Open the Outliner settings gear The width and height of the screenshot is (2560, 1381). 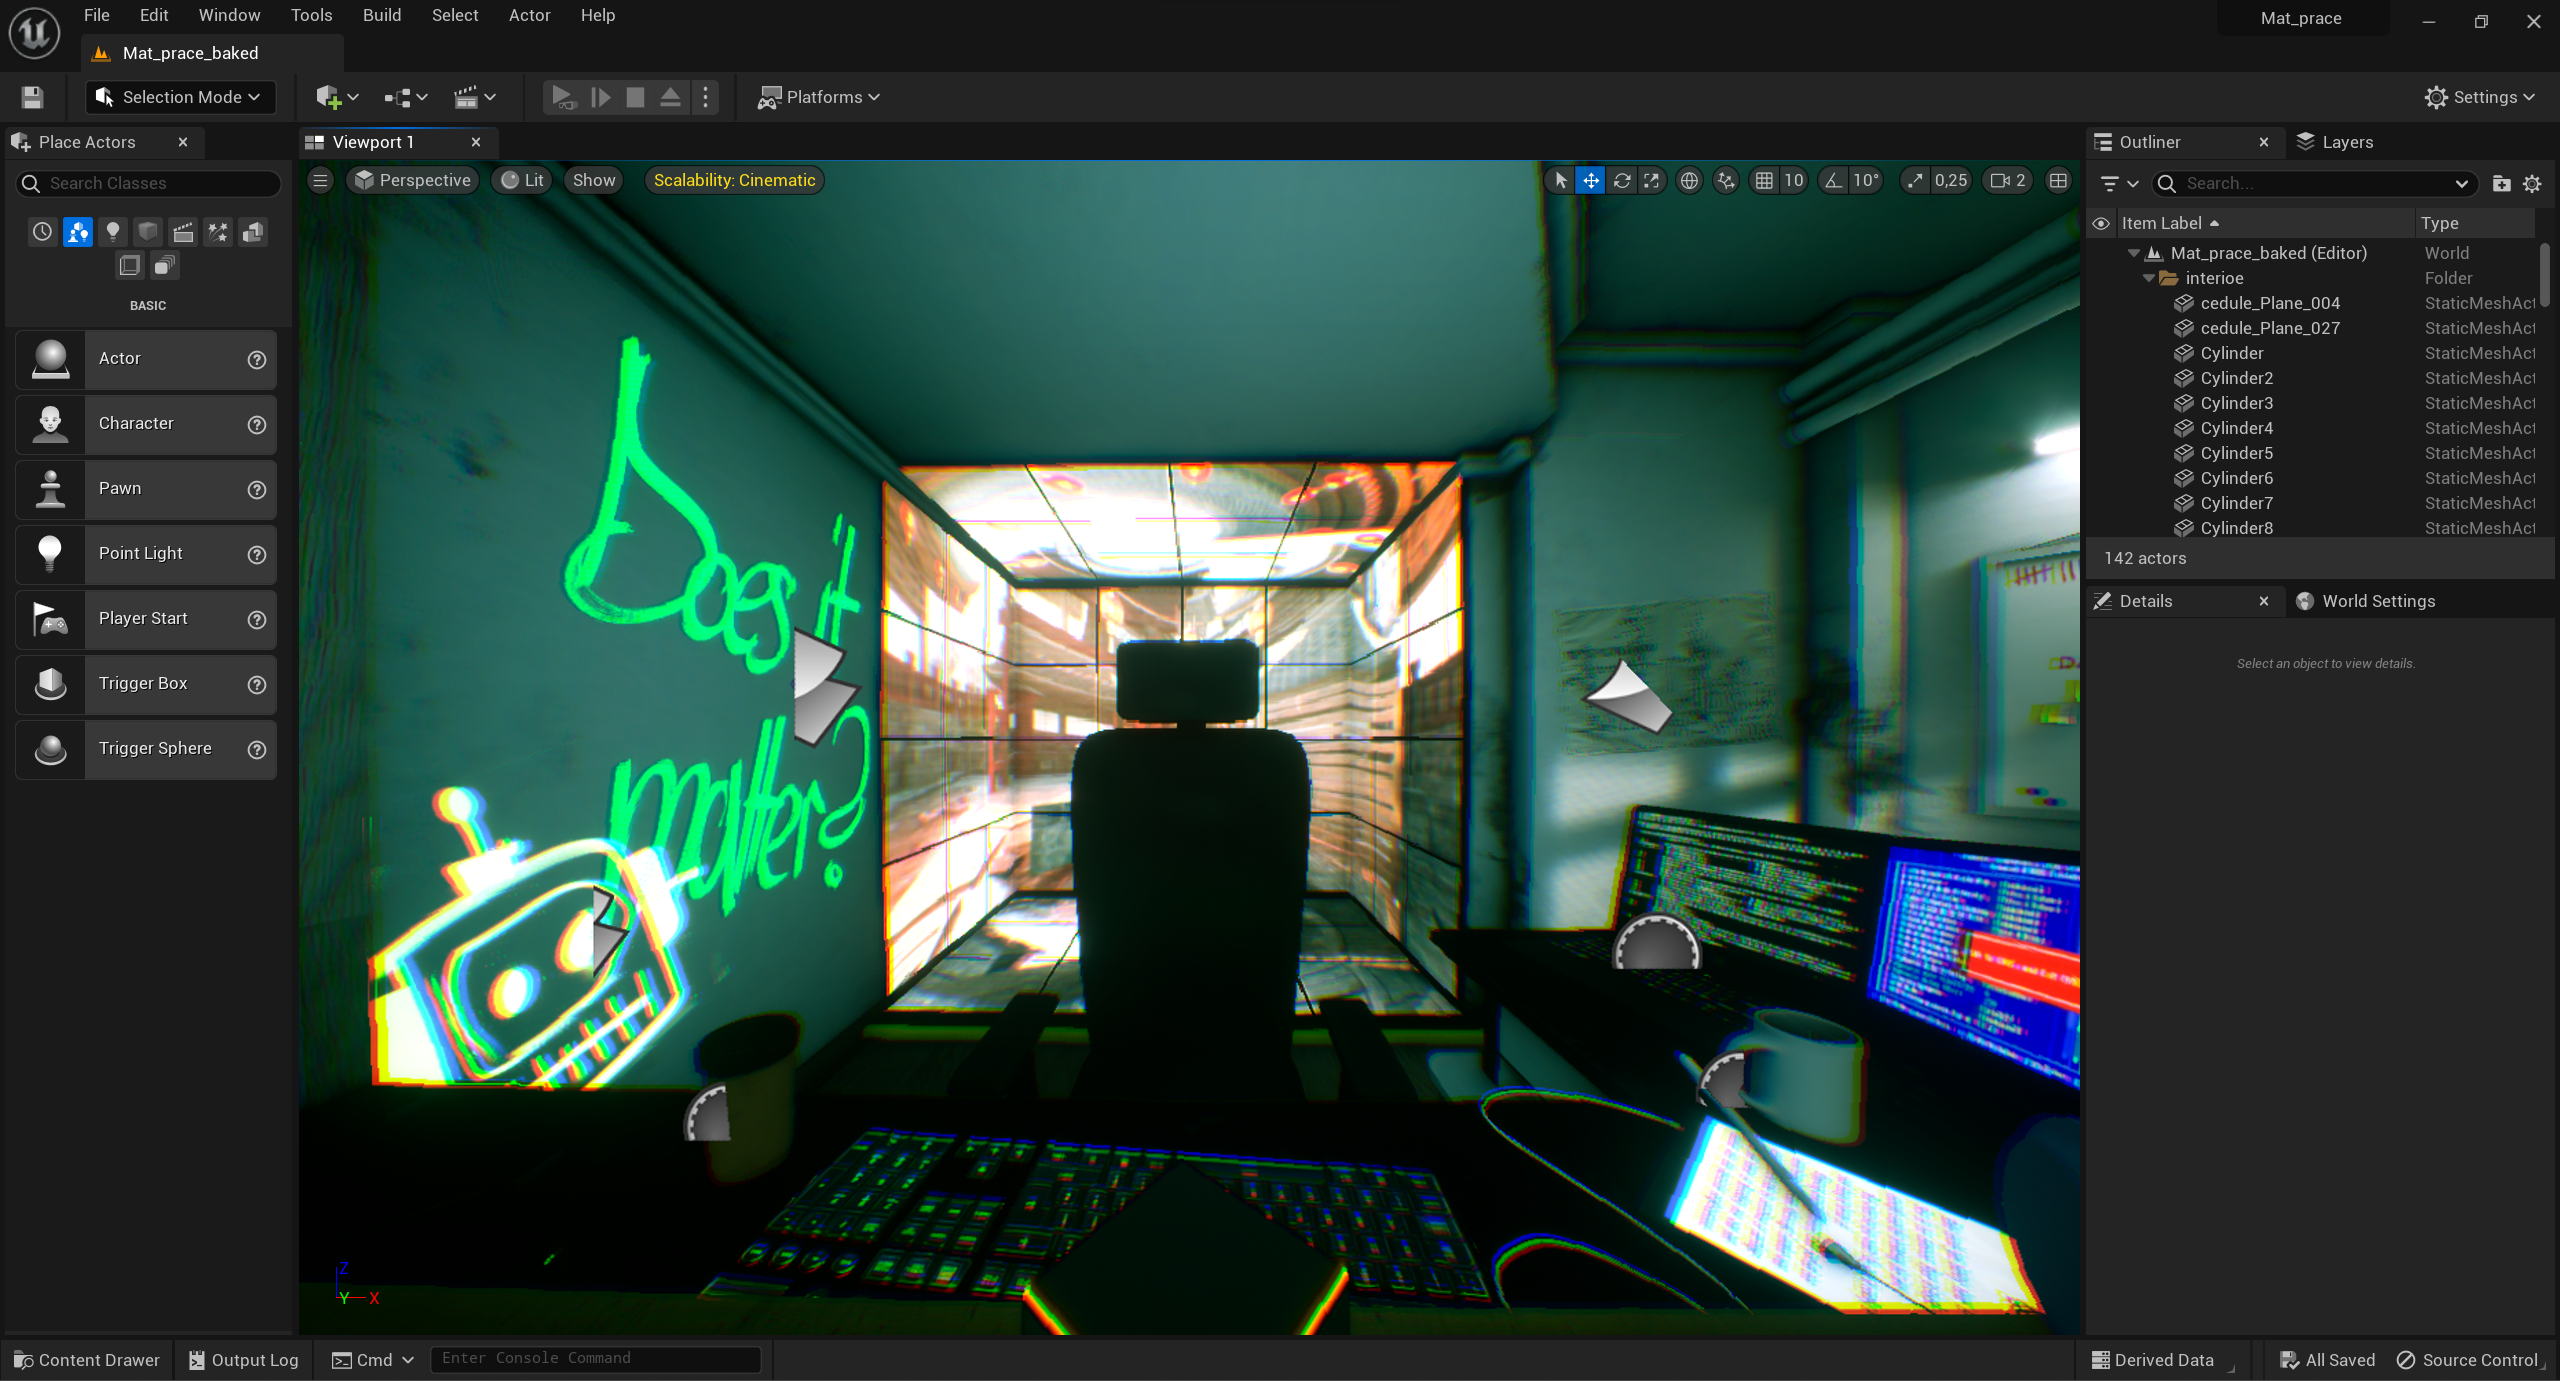pos(2532,183)
